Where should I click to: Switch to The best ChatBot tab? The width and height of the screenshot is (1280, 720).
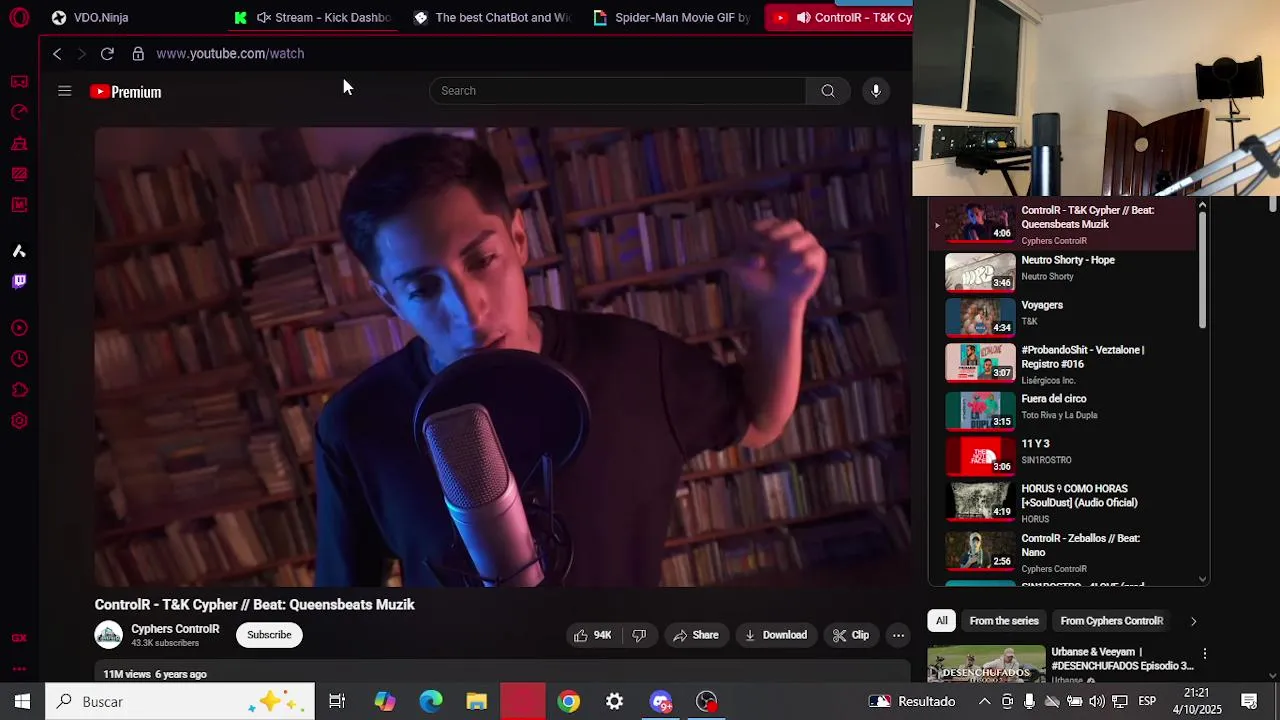point(492,17)
